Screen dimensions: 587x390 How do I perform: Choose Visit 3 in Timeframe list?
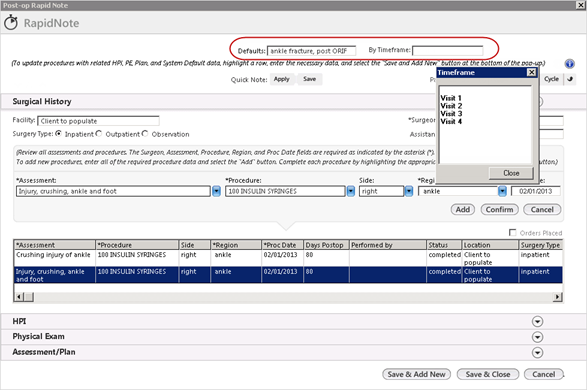[451, 114]
